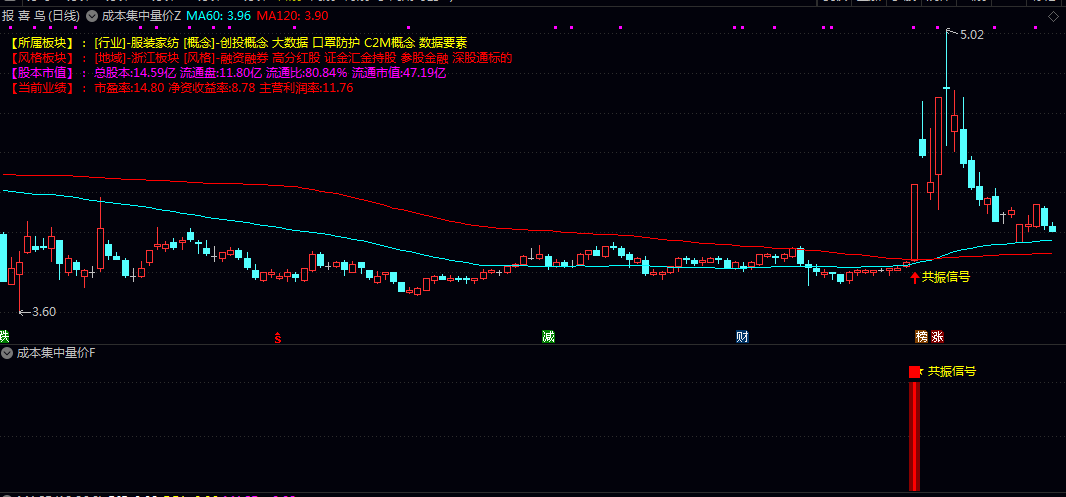Click the orange 榜 event marker
This screenshot has width=1066, height=497.
922,337
